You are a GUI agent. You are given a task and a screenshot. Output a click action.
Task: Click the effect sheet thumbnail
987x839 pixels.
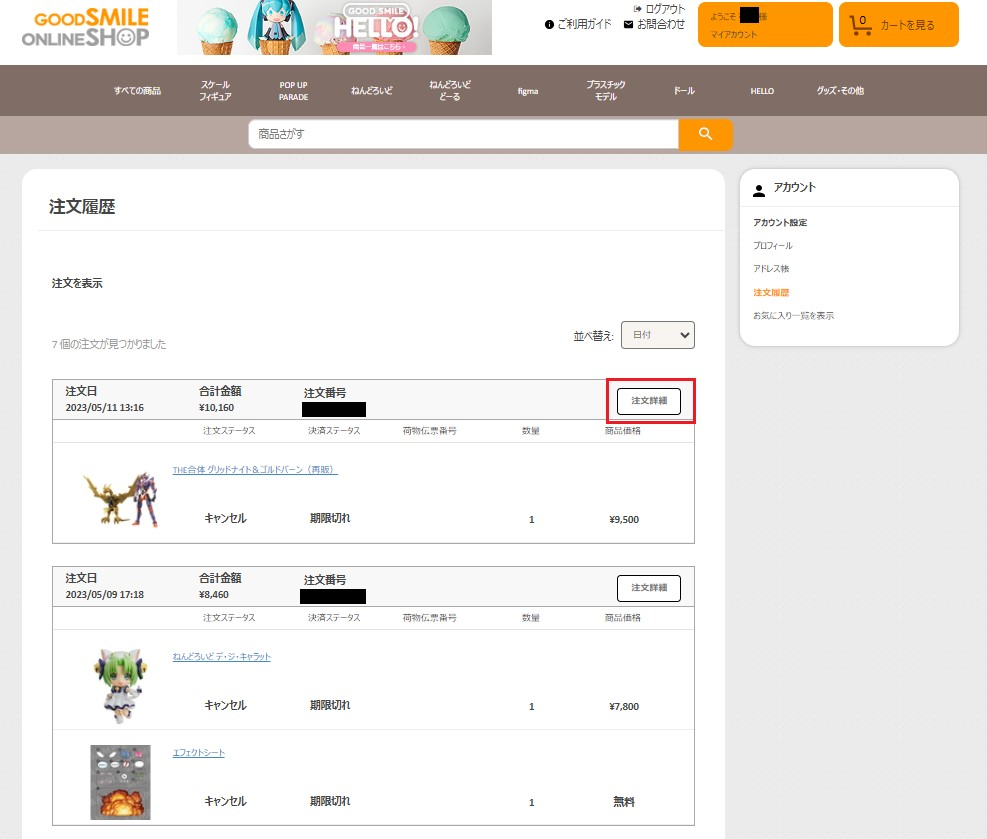point(120,782)
